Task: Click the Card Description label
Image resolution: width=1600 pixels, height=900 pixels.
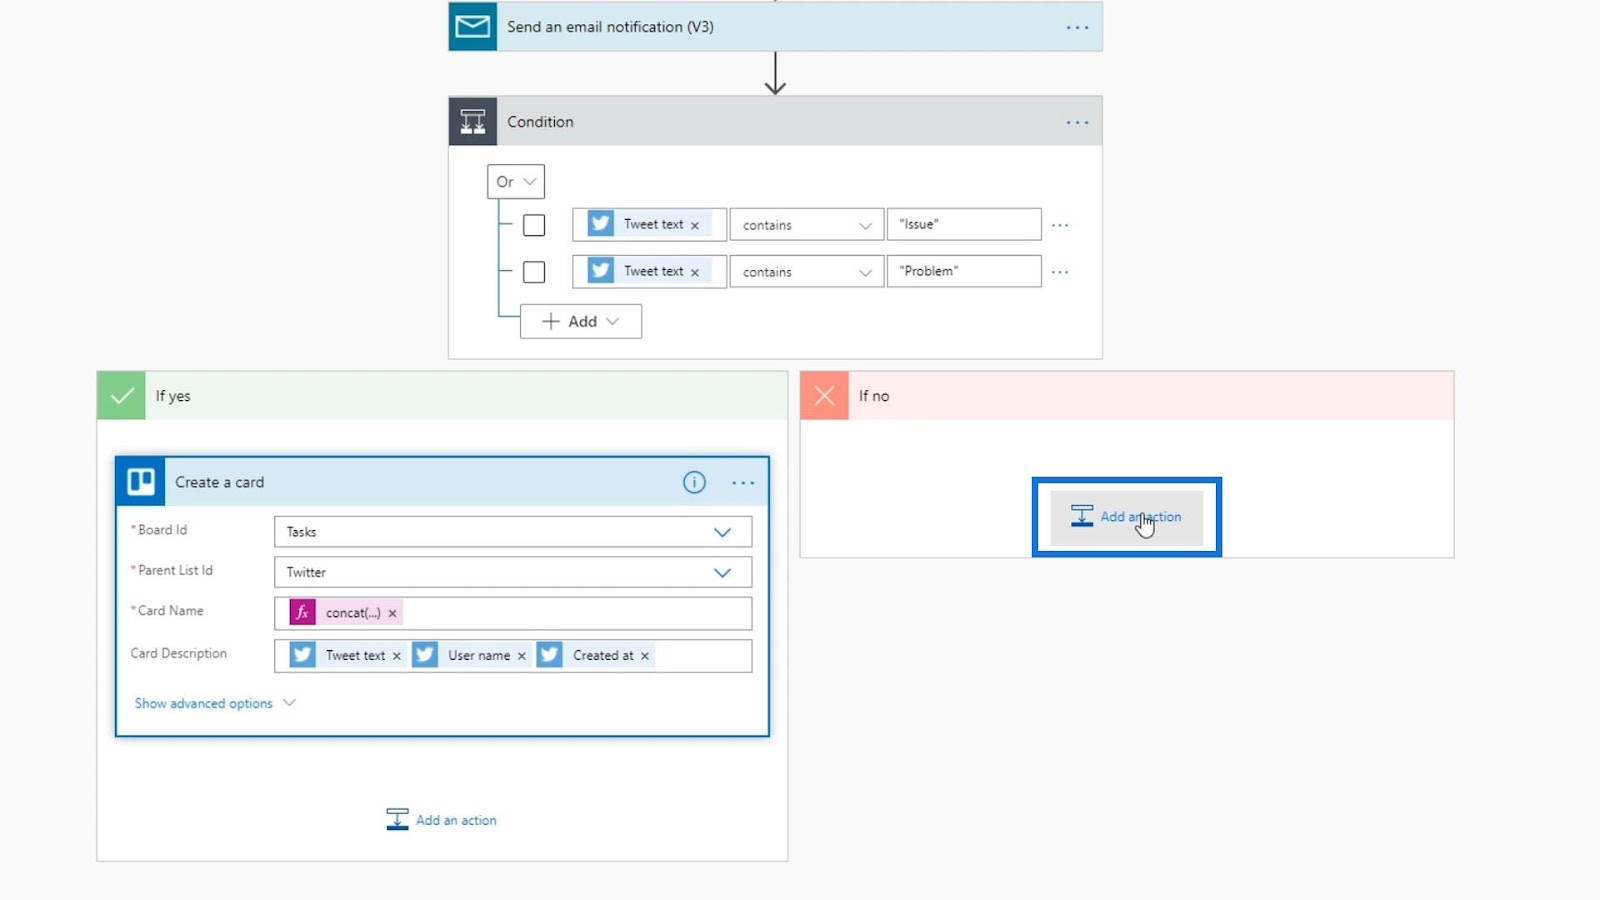Action: click(x=179, y=653)
